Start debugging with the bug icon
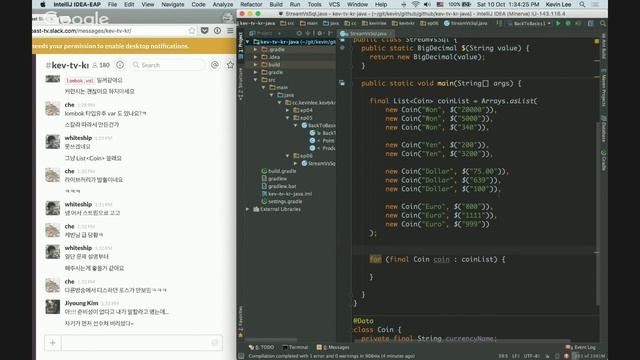This screenshot has height=360, width=640. tap(568, 24)
